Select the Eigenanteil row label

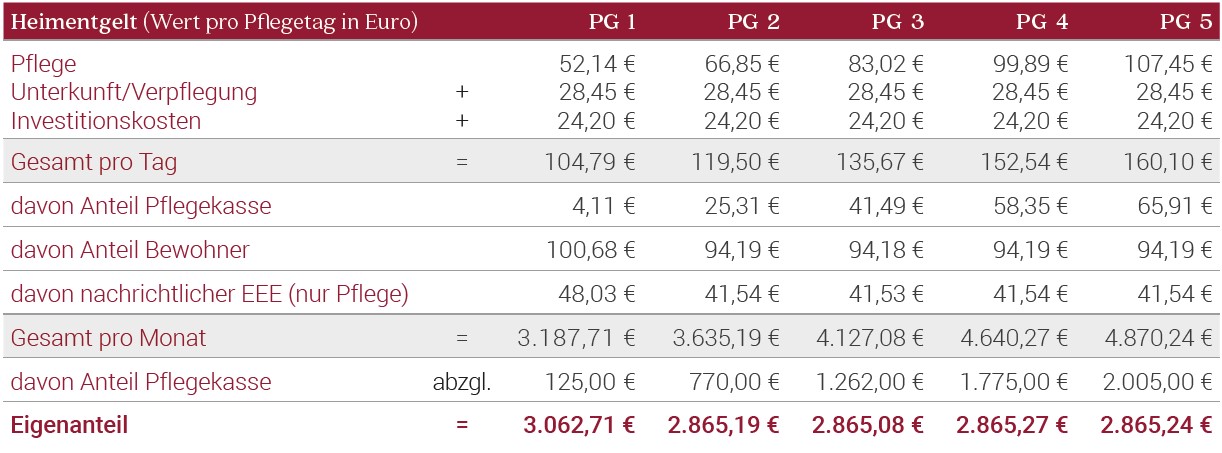69,425
